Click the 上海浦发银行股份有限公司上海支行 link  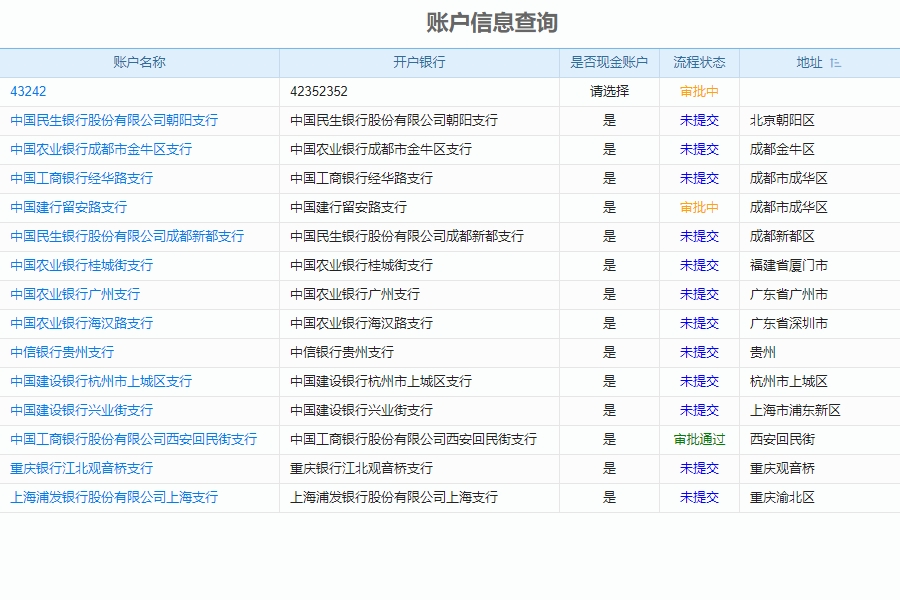click(116, 496)
